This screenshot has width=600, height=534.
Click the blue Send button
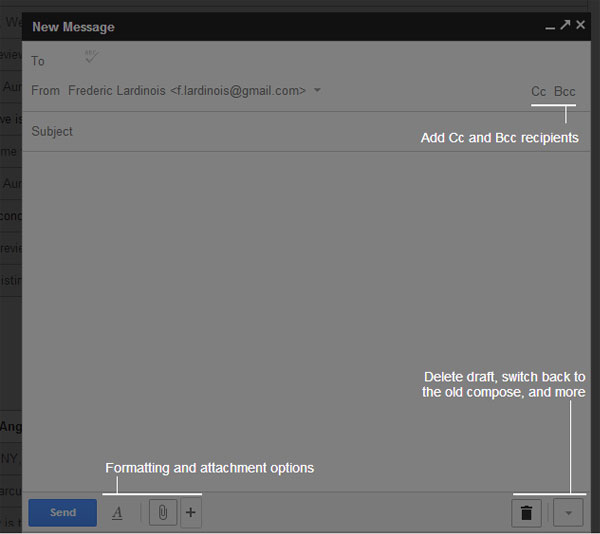[x=62, y=512]
